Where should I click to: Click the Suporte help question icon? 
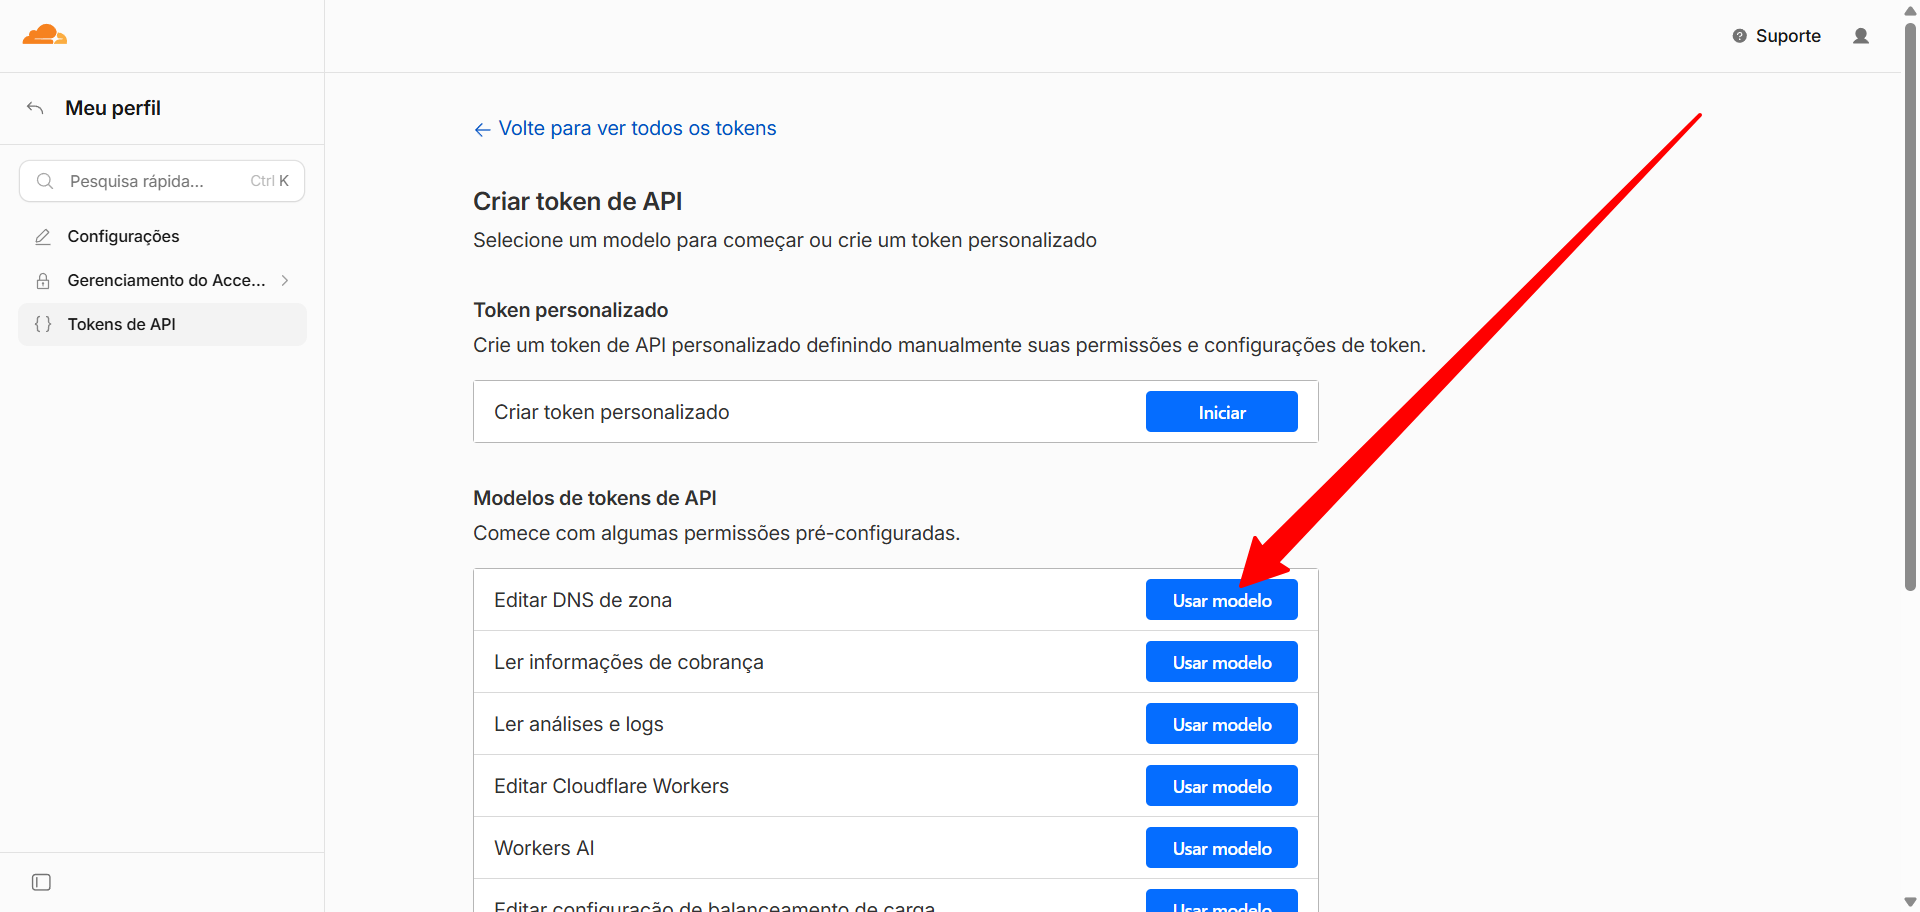(1740, 36)
